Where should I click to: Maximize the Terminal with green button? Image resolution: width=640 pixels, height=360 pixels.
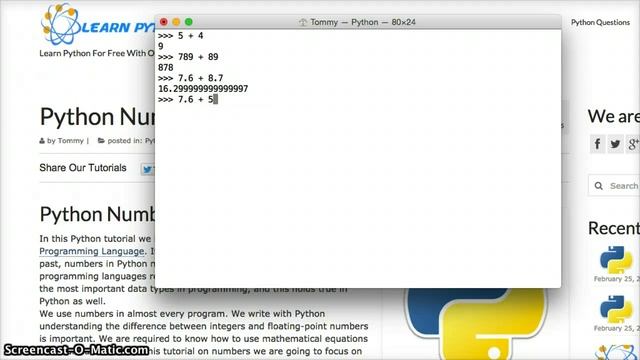pos(189,22)
